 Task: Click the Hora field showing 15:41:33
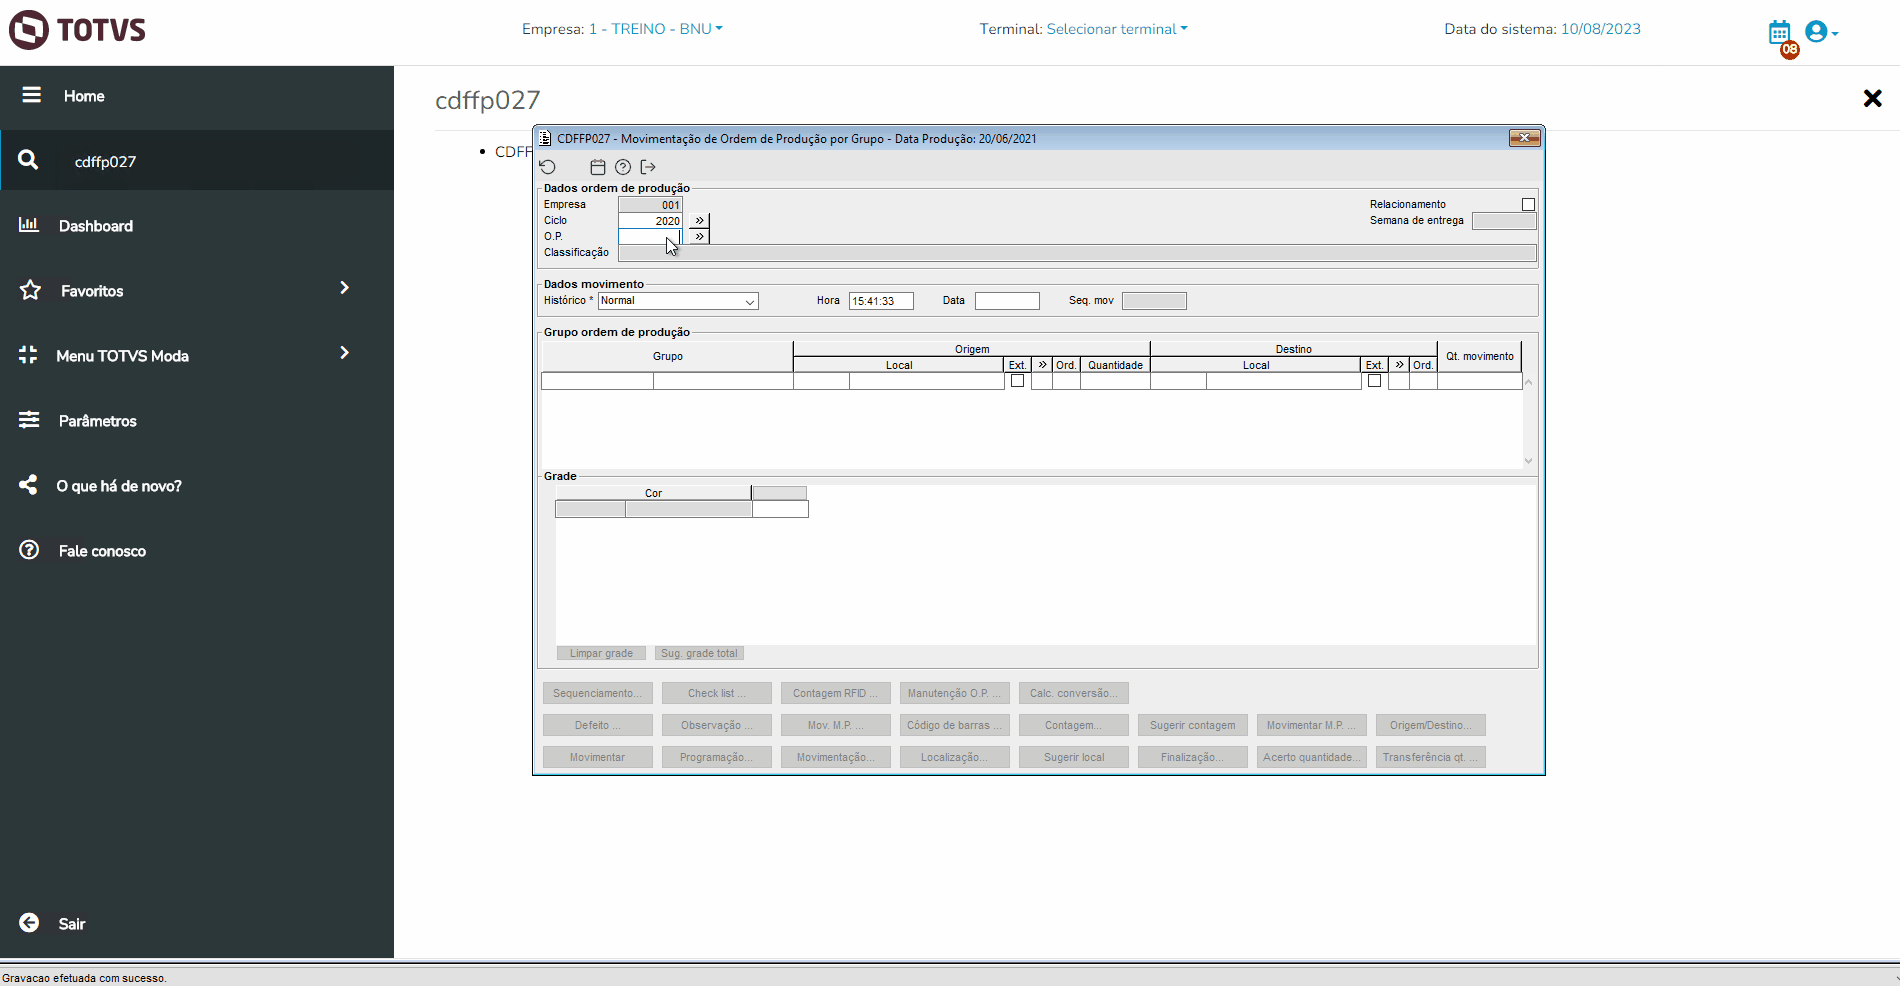click(881, 301)
